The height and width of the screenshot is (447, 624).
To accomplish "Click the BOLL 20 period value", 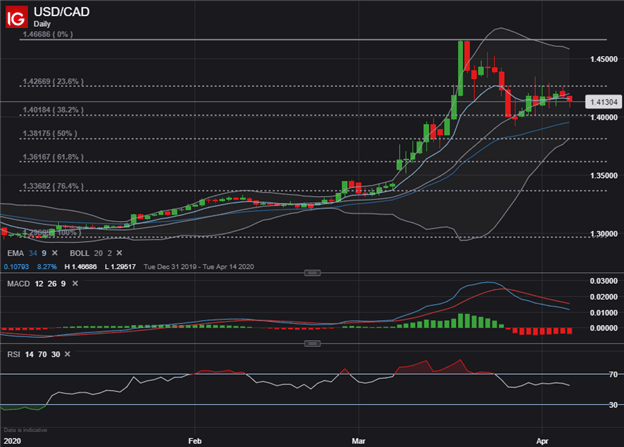I will [x=98, y=253].
